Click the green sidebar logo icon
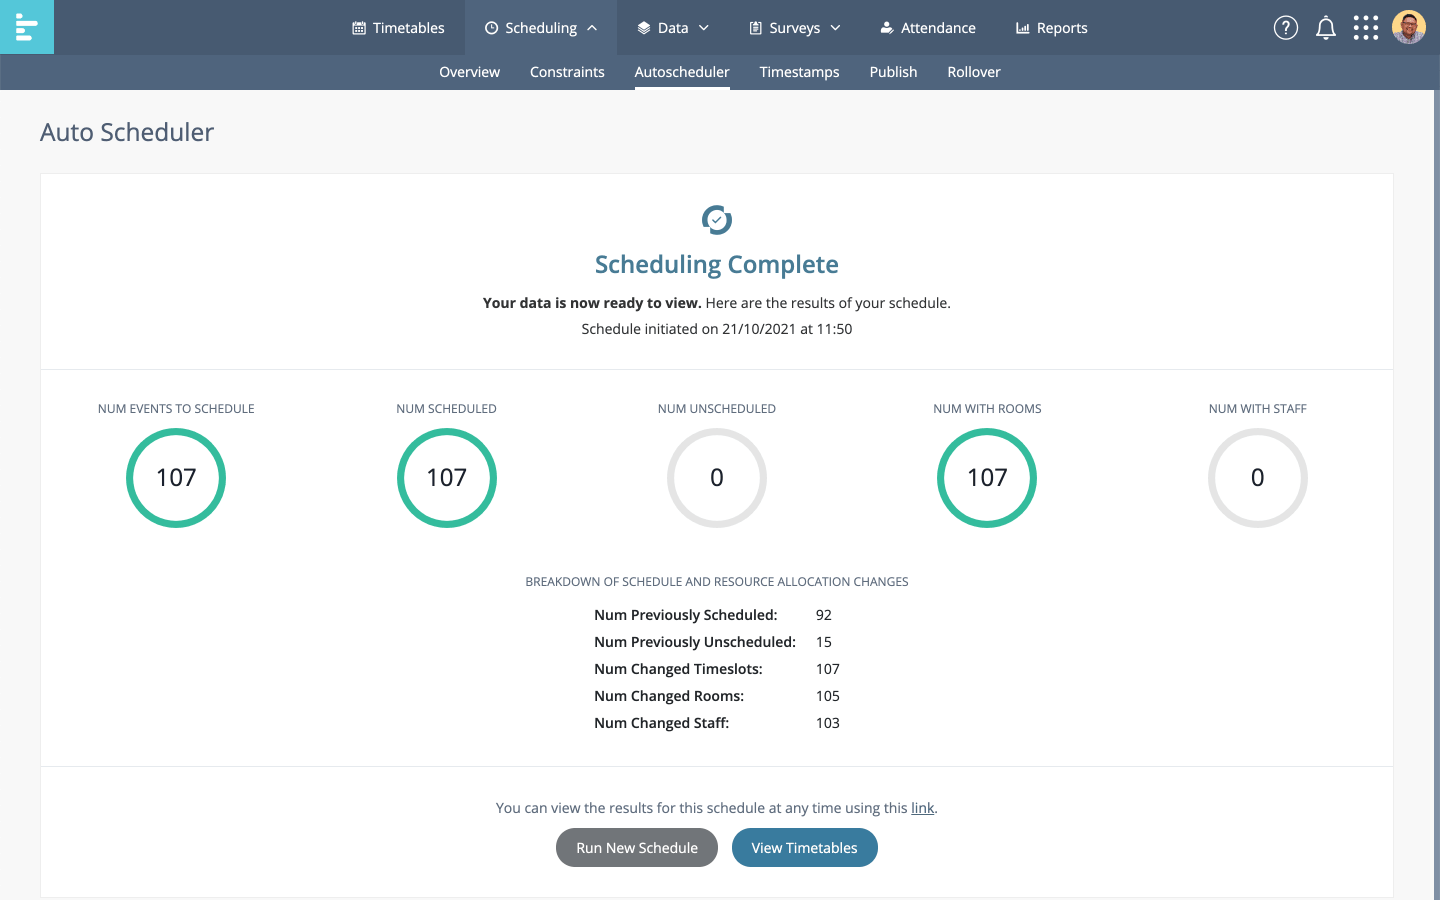This screenshot has height=900, width=1440. point(26,26)
